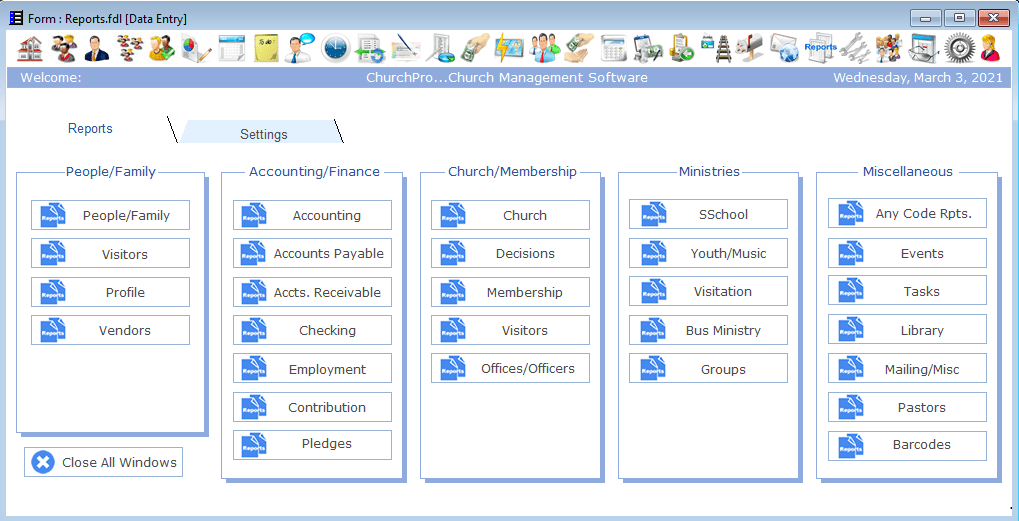Click the crowd of people toolbar icon

888,48
